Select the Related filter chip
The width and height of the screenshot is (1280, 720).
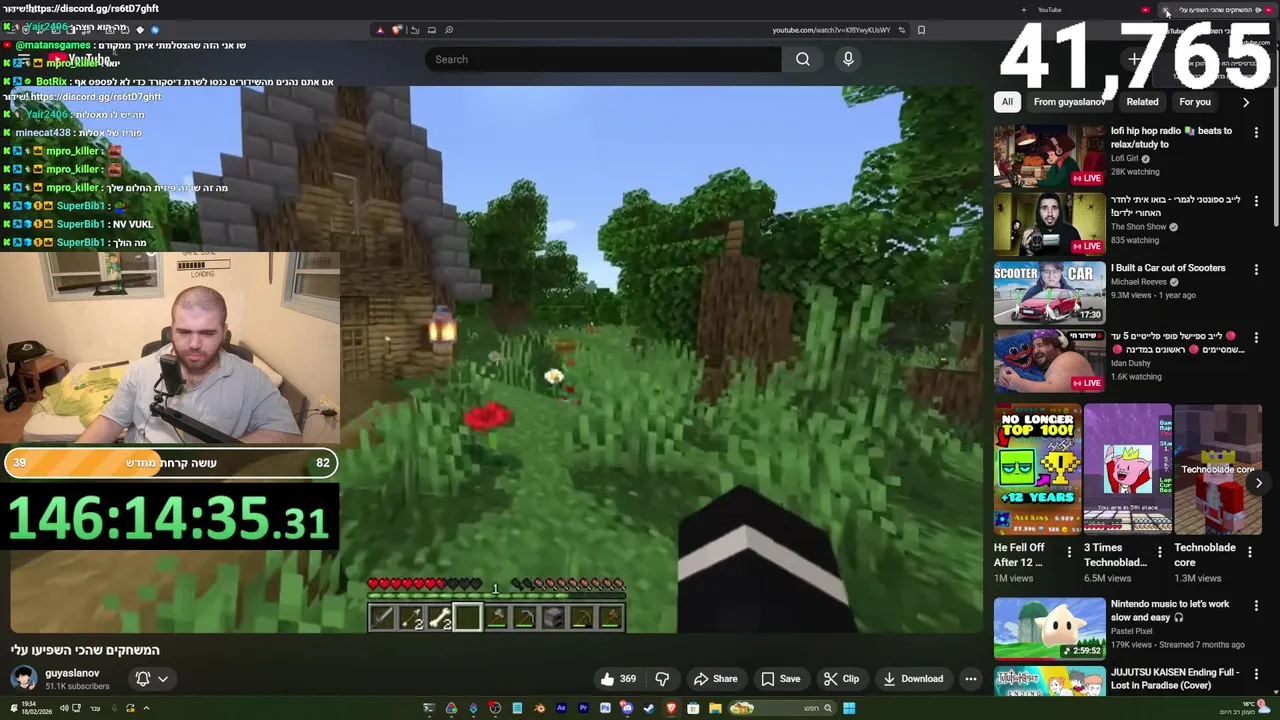[1142, 102]
